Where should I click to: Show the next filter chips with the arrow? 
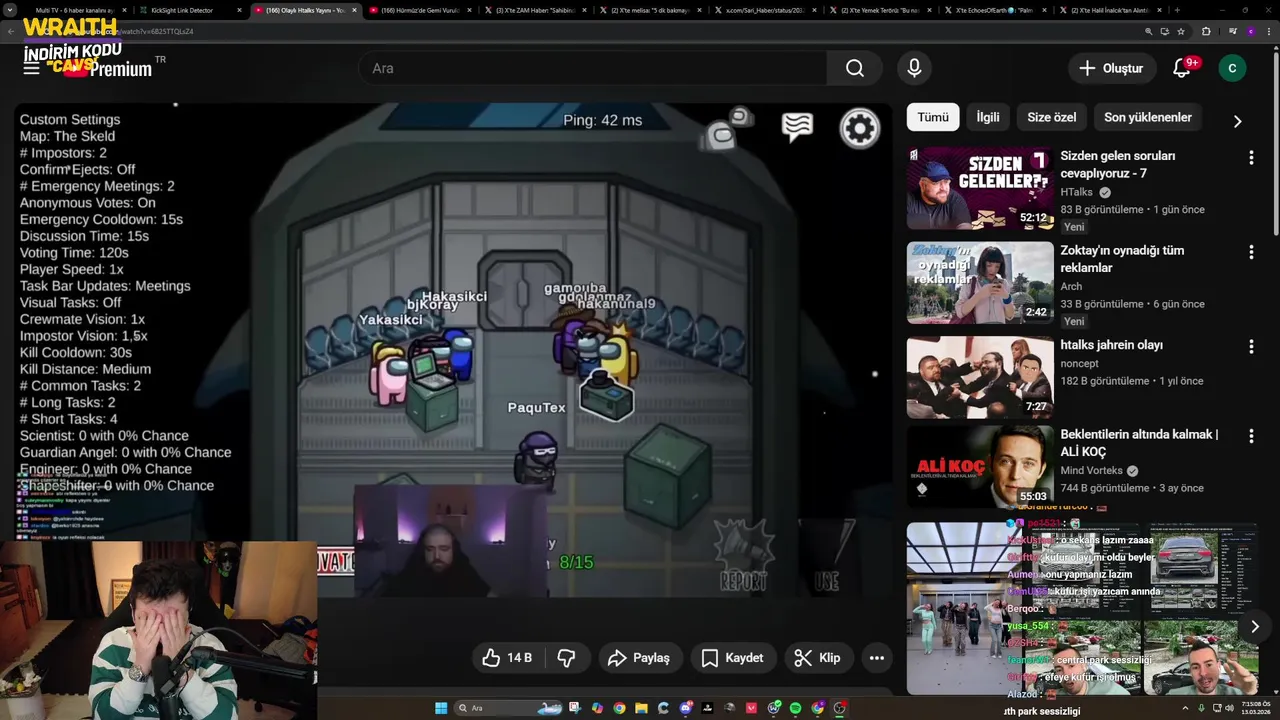[1237, 121]
